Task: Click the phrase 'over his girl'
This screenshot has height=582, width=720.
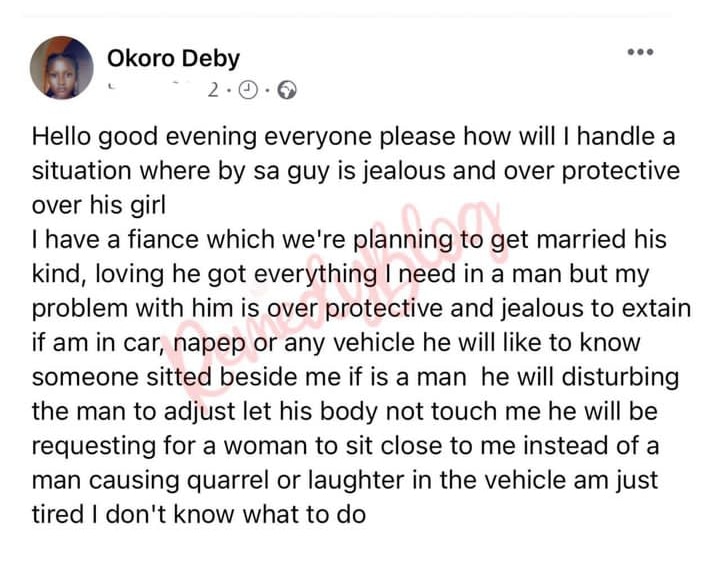Action: click(99, 205)
